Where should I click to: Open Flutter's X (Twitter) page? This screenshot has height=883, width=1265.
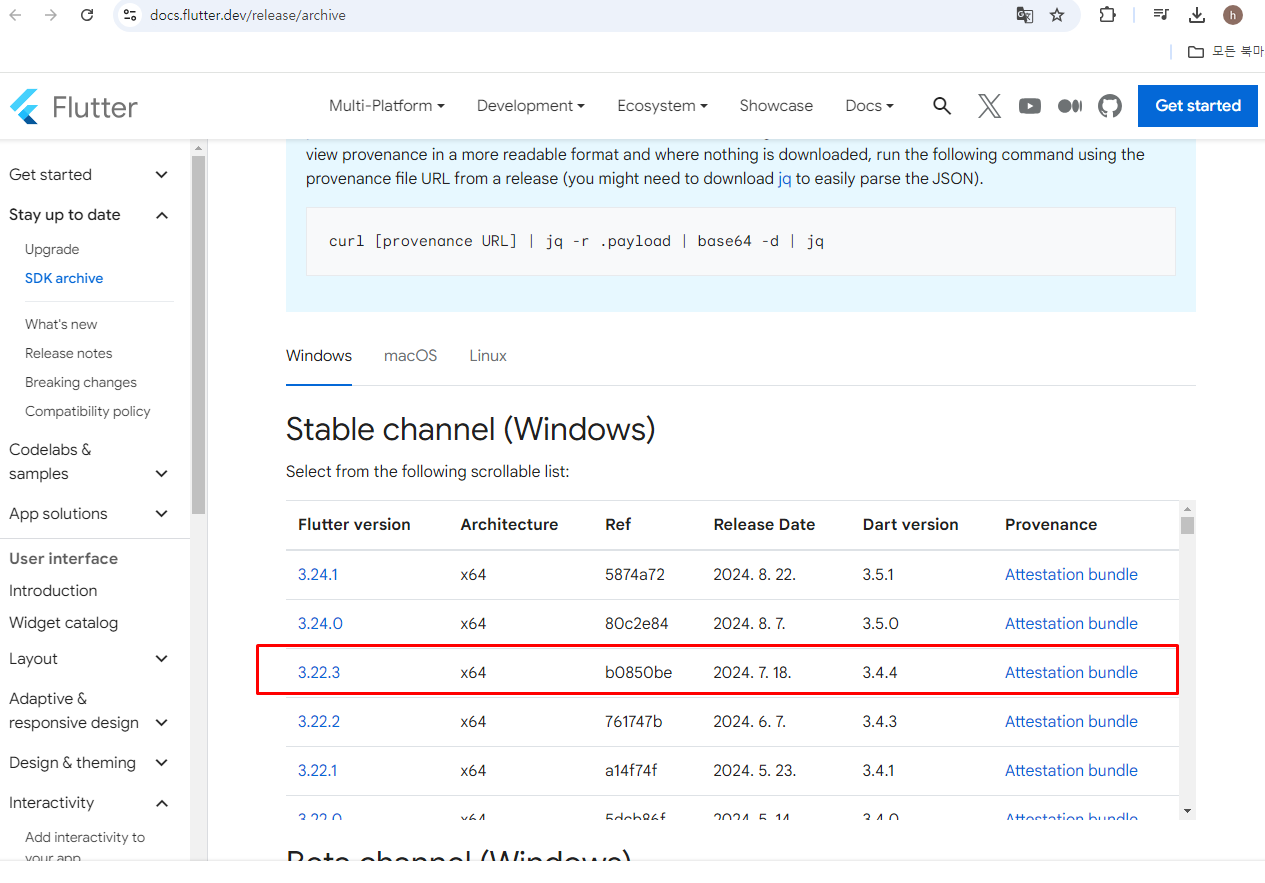tap(989, 106)
